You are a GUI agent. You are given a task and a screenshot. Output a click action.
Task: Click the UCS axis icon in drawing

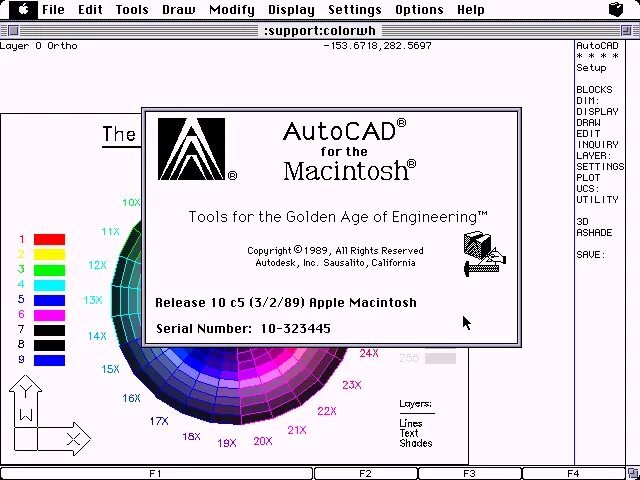point(49,416)
